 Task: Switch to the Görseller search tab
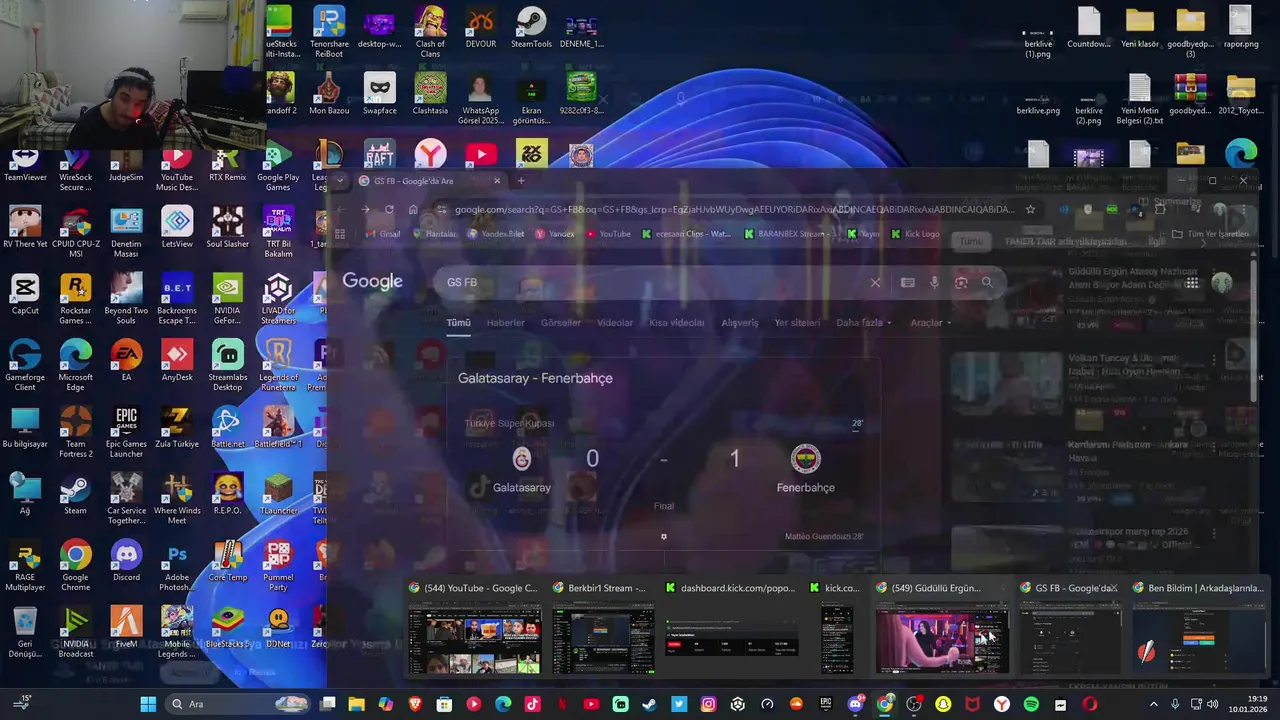point(560,323)
